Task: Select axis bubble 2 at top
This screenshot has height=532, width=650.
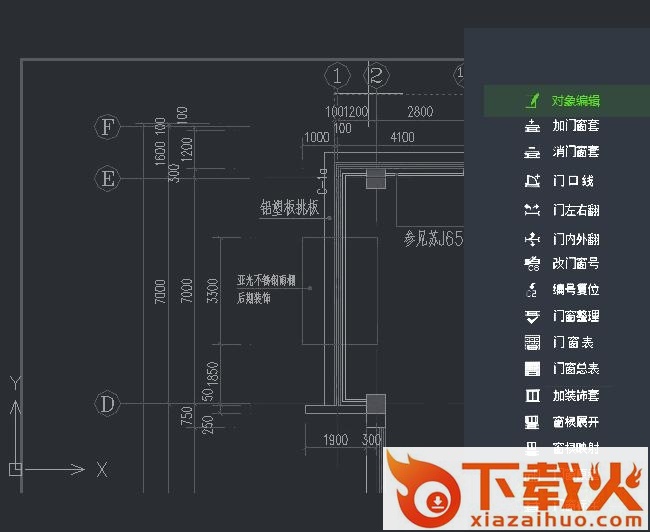Action: tap(376, 76)
